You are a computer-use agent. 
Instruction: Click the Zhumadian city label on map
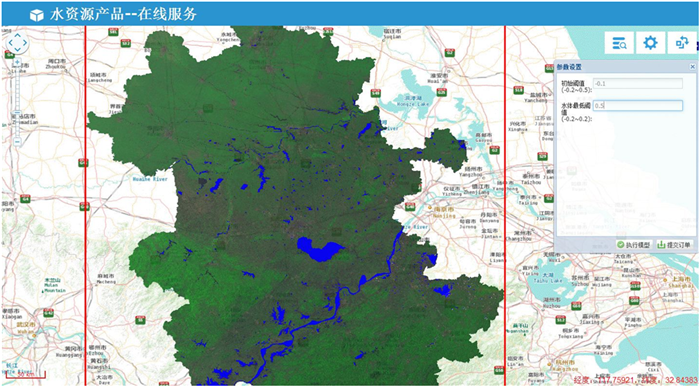25,120
